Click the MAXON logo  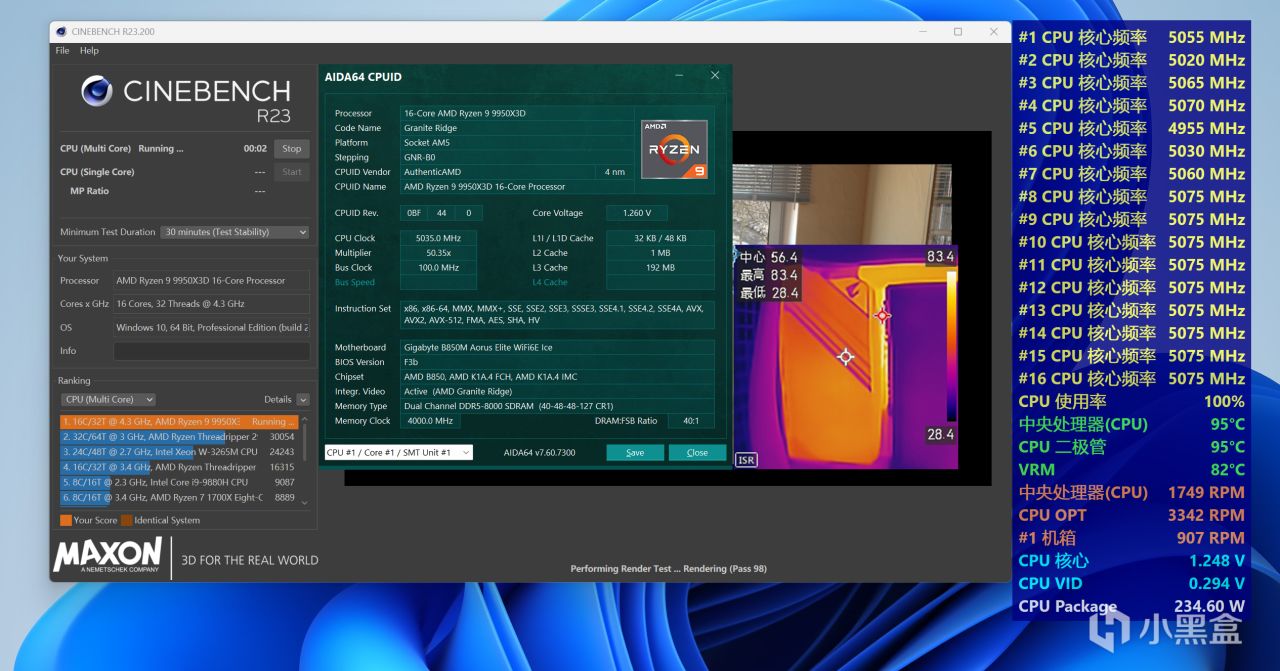click(x=108, y=555)
